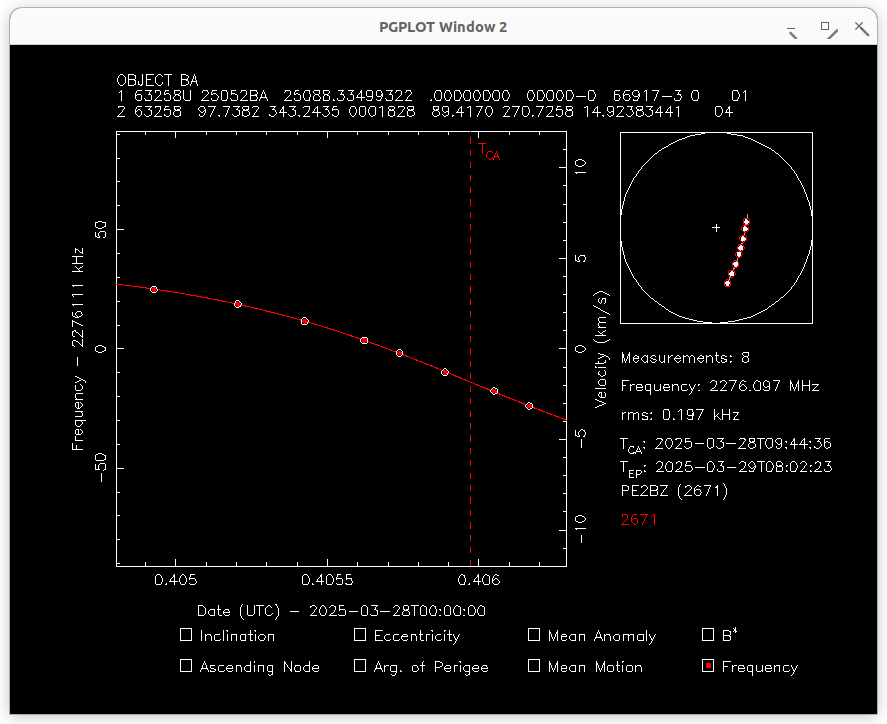Click the top point of sky track
The width and height of the screenshot is (887, 724).
click(747, 221)
